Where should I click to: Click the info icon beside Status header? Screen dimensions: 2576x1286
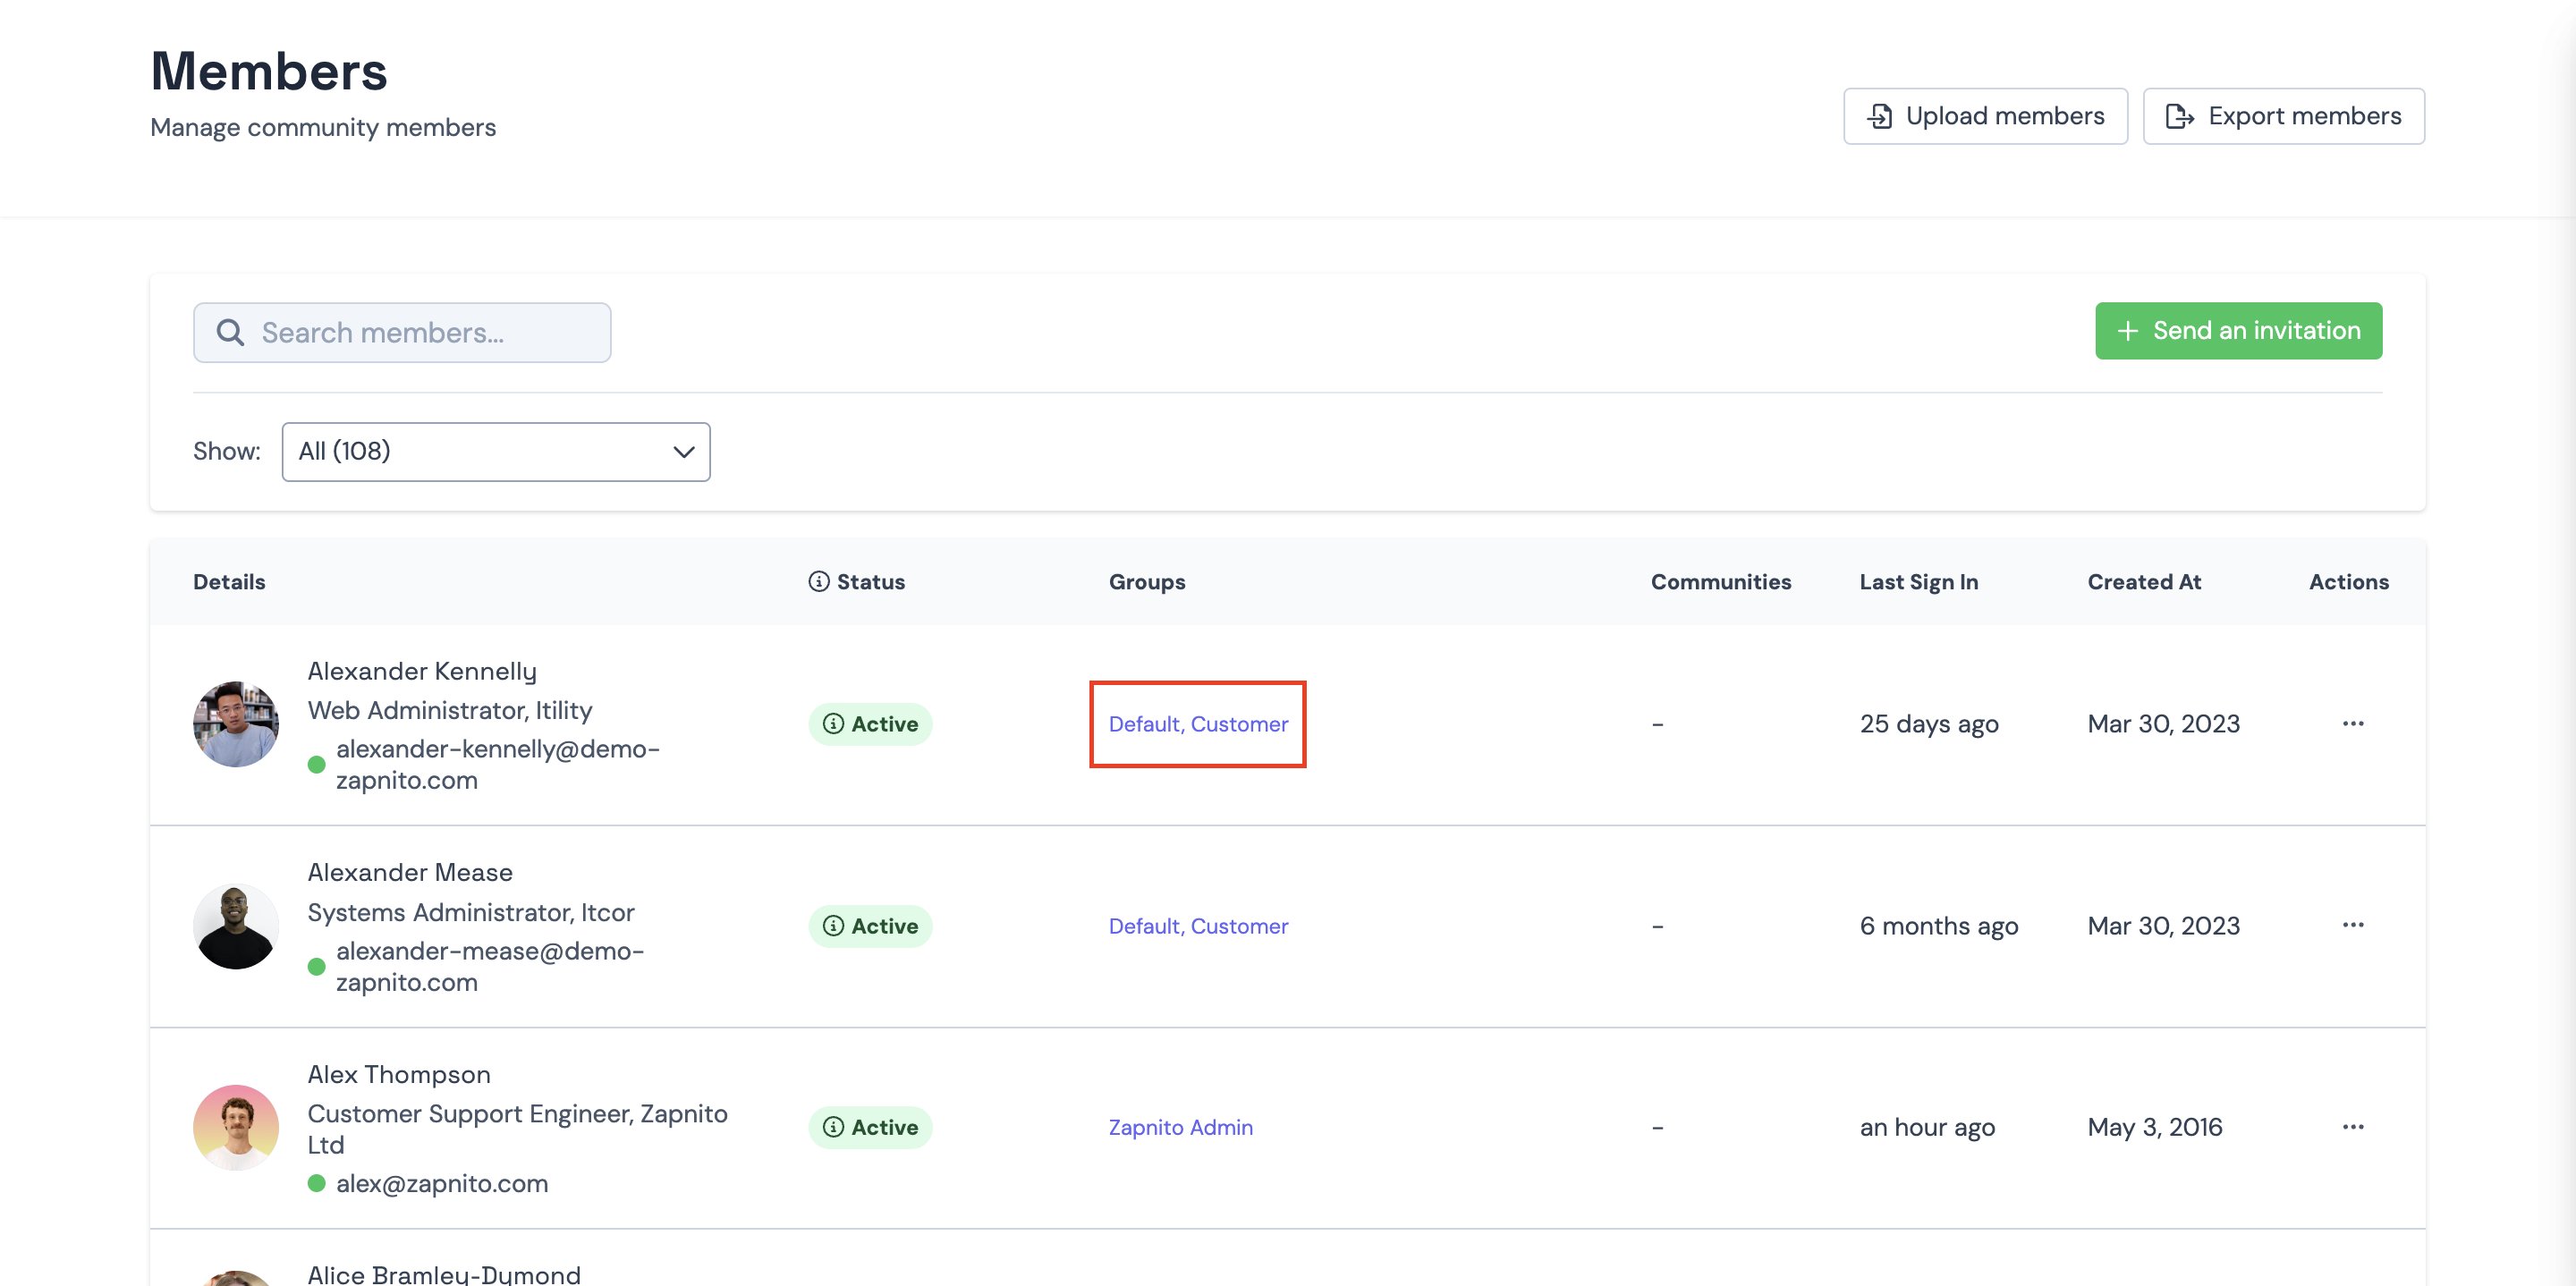pos(818,581)
